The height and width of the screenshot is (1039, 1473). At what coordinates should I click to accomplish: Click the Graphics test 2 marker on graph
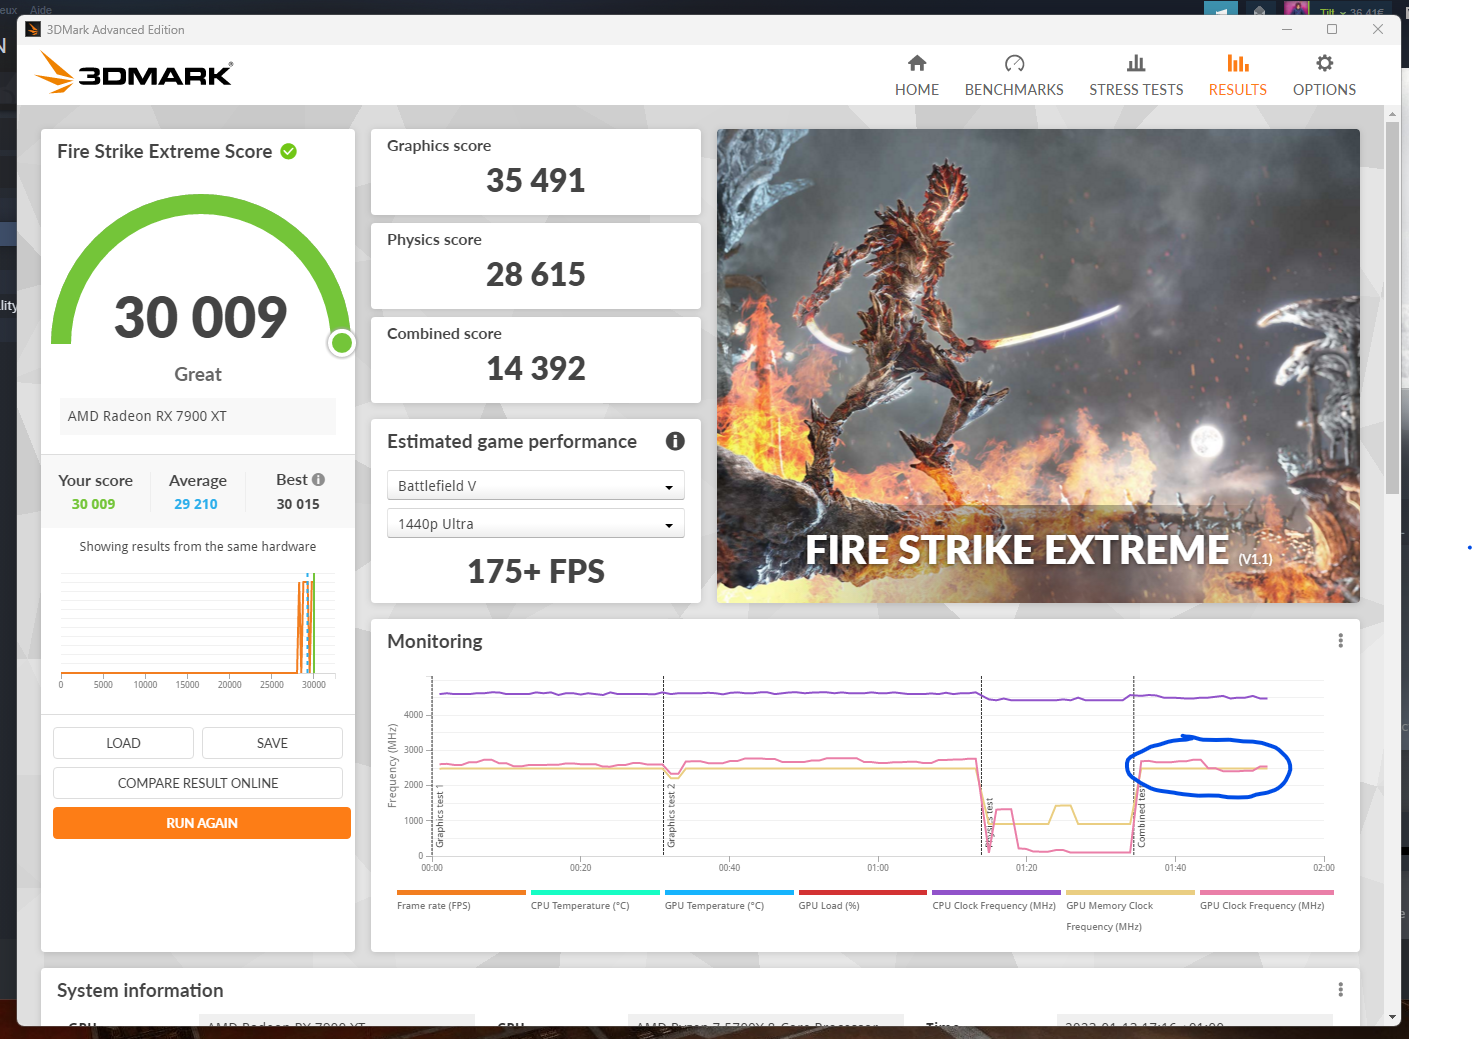[671, 817]
